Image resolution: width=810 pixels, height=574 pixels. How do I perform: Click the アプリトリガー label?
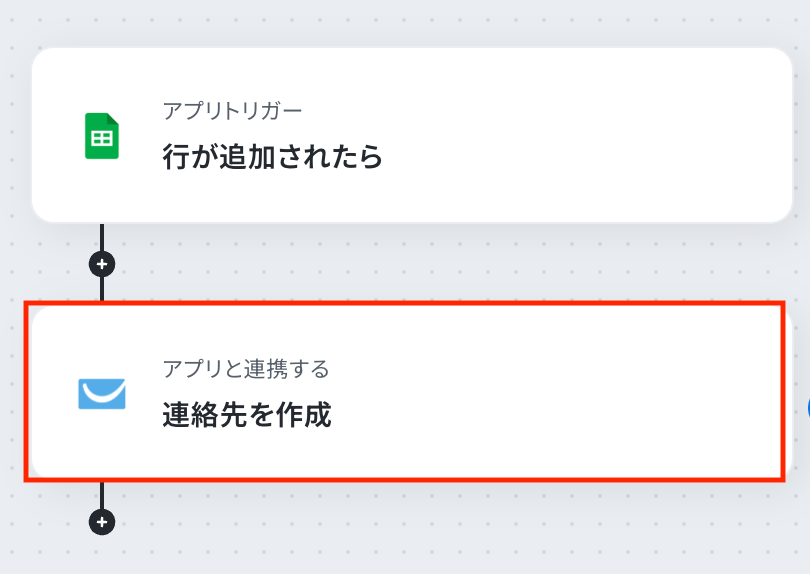click(232, 110)
